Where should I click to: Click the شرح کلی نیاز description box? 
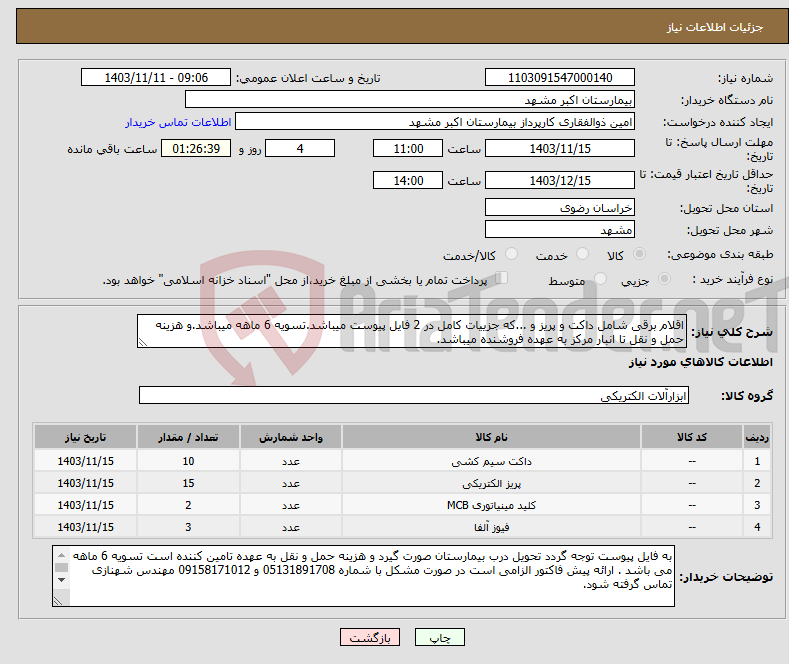click(412, 331)
